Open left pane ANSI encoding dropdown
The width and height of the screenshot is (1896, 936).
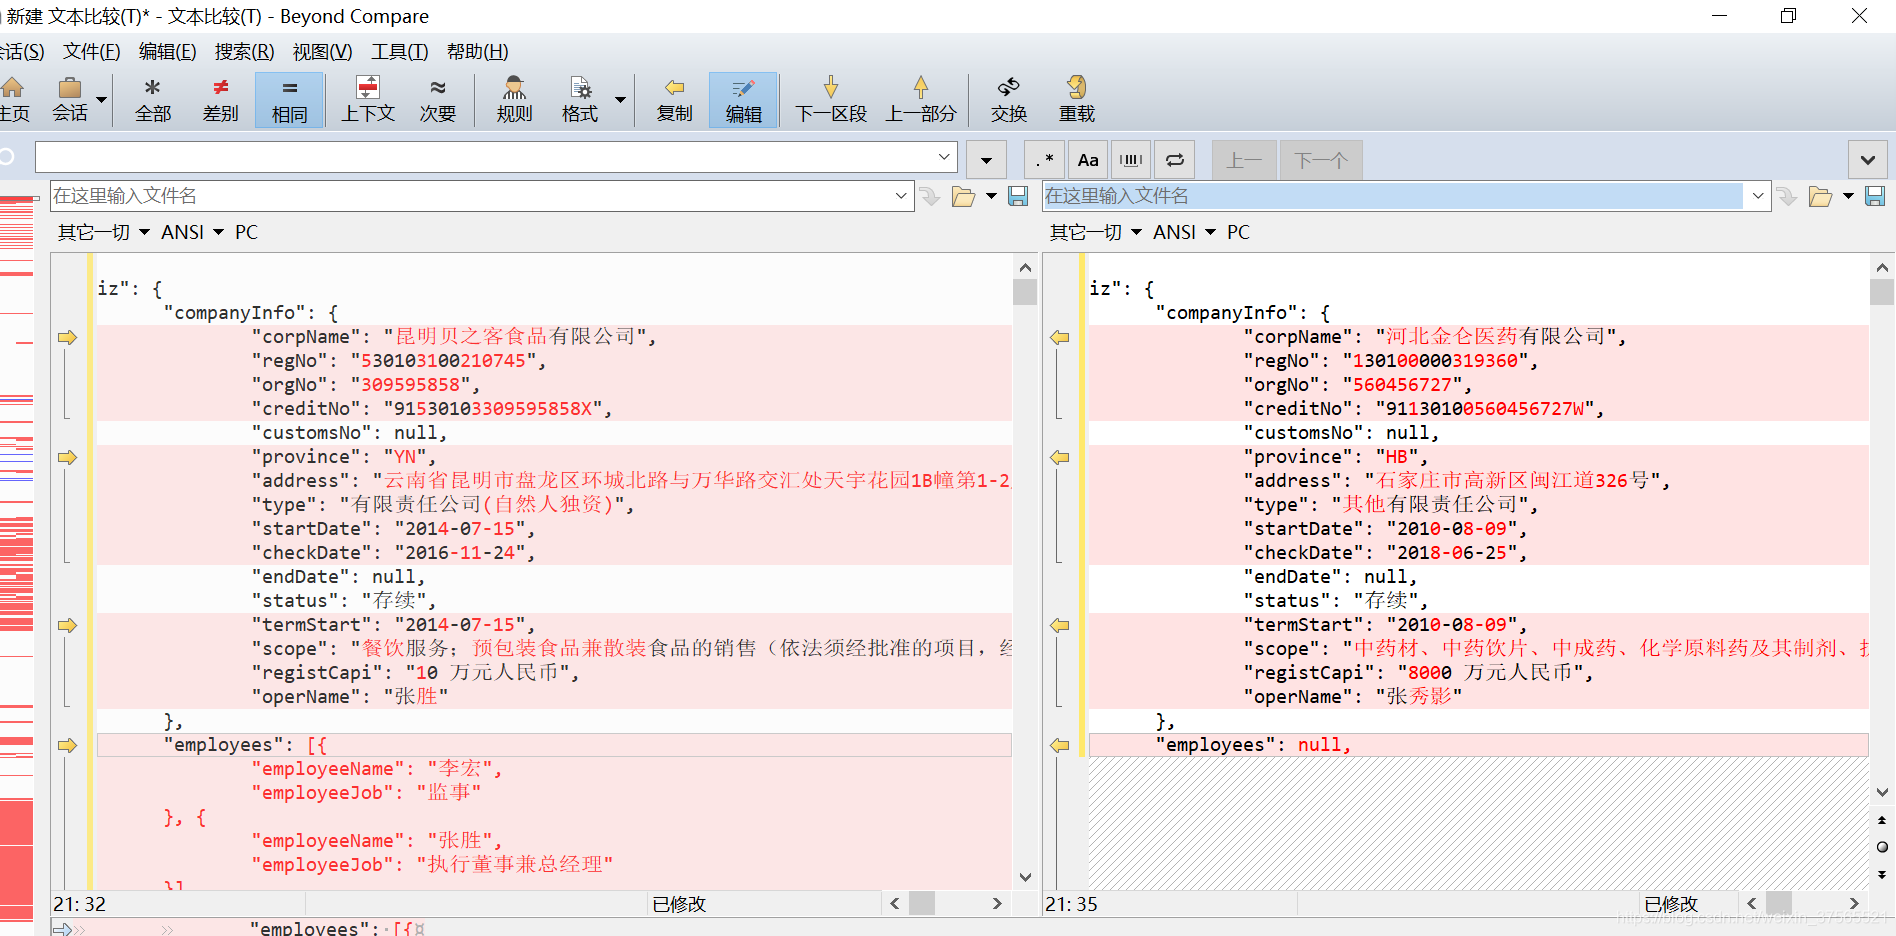tap(192, 232)
